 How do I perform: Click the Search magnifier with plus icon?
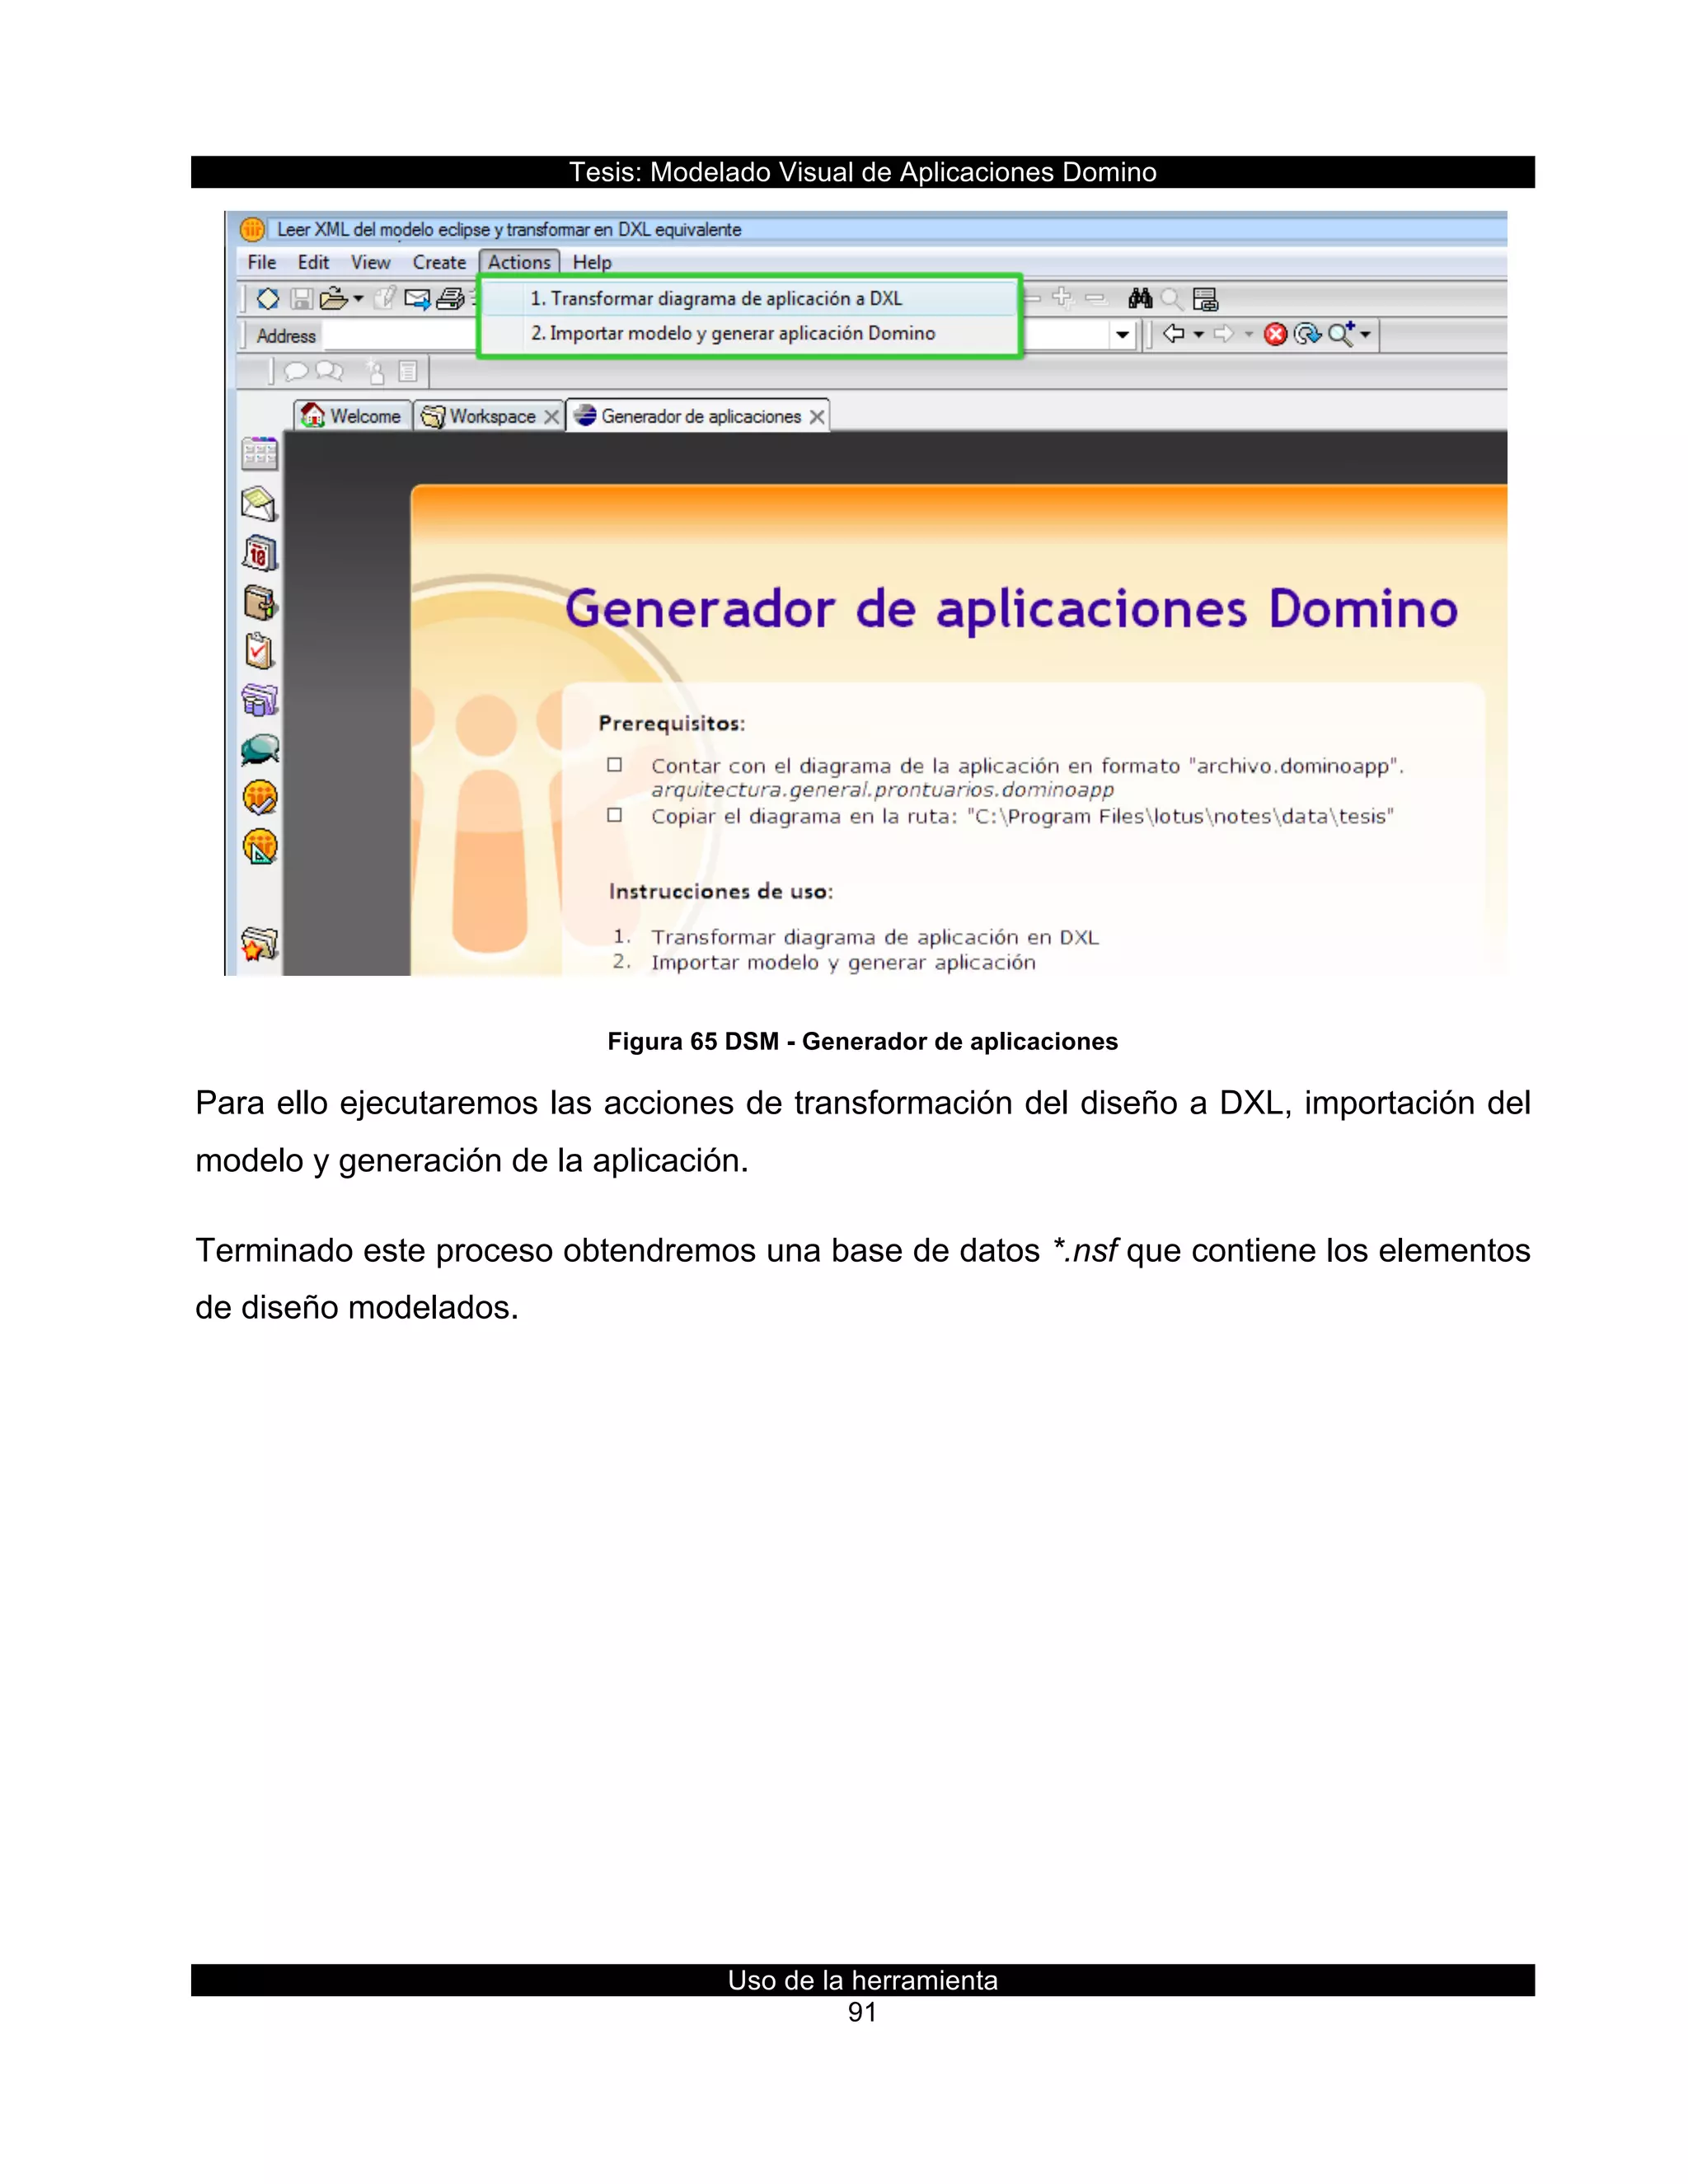click(x=1341, y=333)
